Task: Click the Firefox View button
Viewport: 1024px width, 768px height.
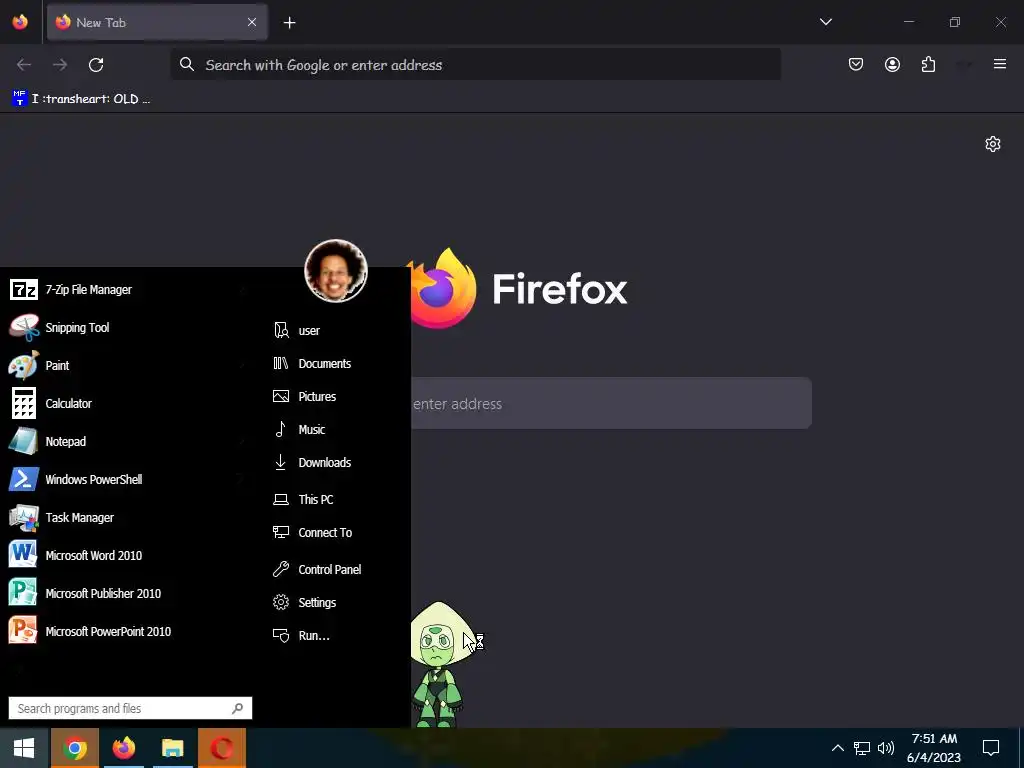Action: click(x=20, y=22)
